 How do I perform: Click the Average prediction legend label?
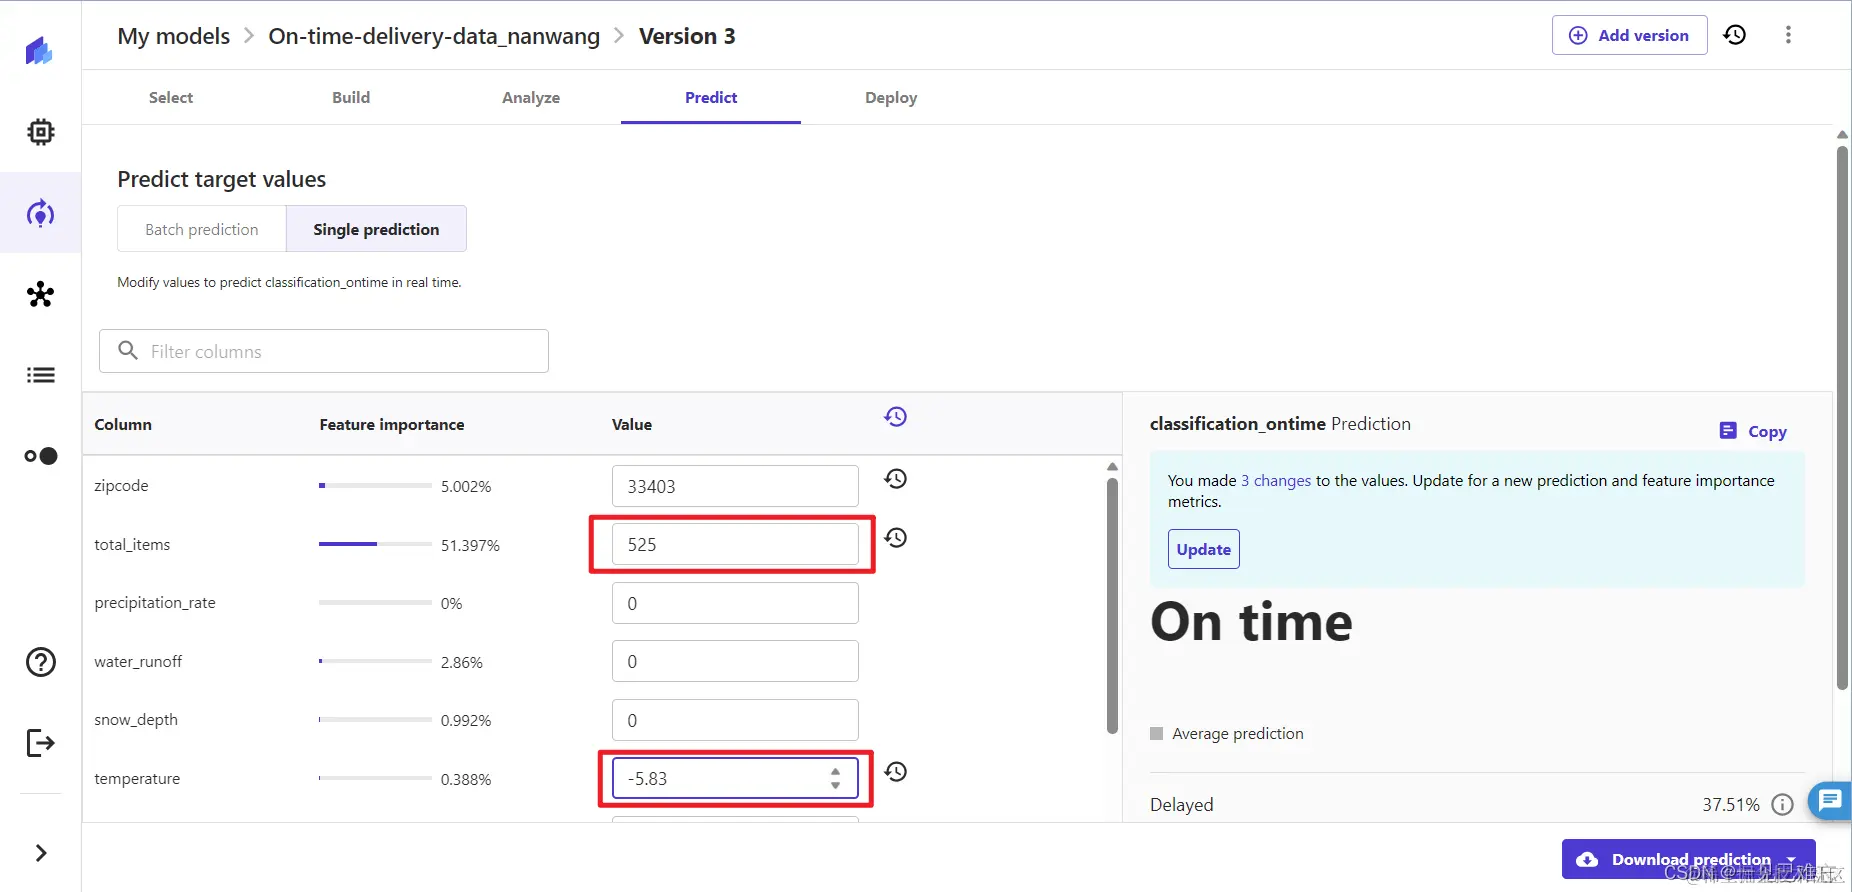tap(1238, 734)
